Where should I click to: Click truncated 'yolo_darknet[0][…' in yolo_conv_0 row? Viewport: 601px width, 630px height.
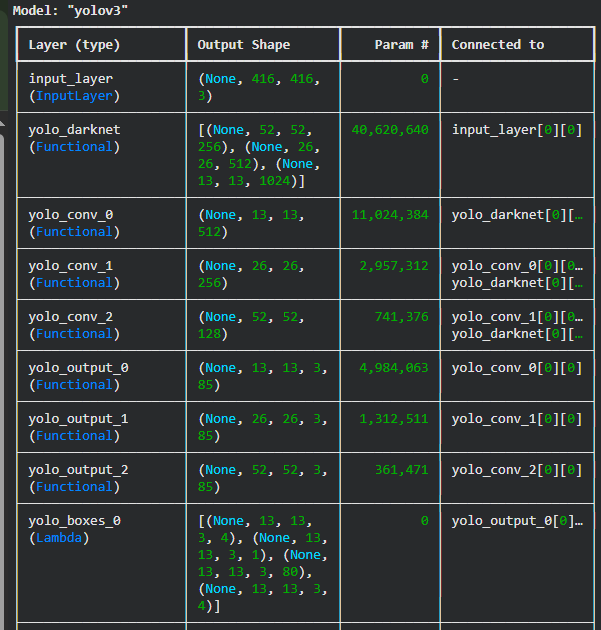[517, 215]
